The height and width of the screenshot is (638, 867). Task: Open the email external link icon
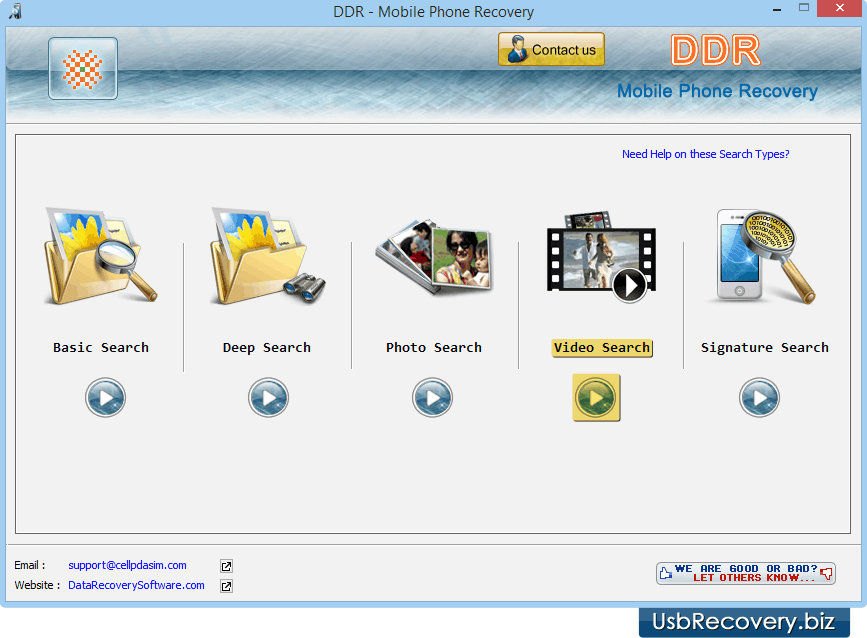(x=226, y=565)
